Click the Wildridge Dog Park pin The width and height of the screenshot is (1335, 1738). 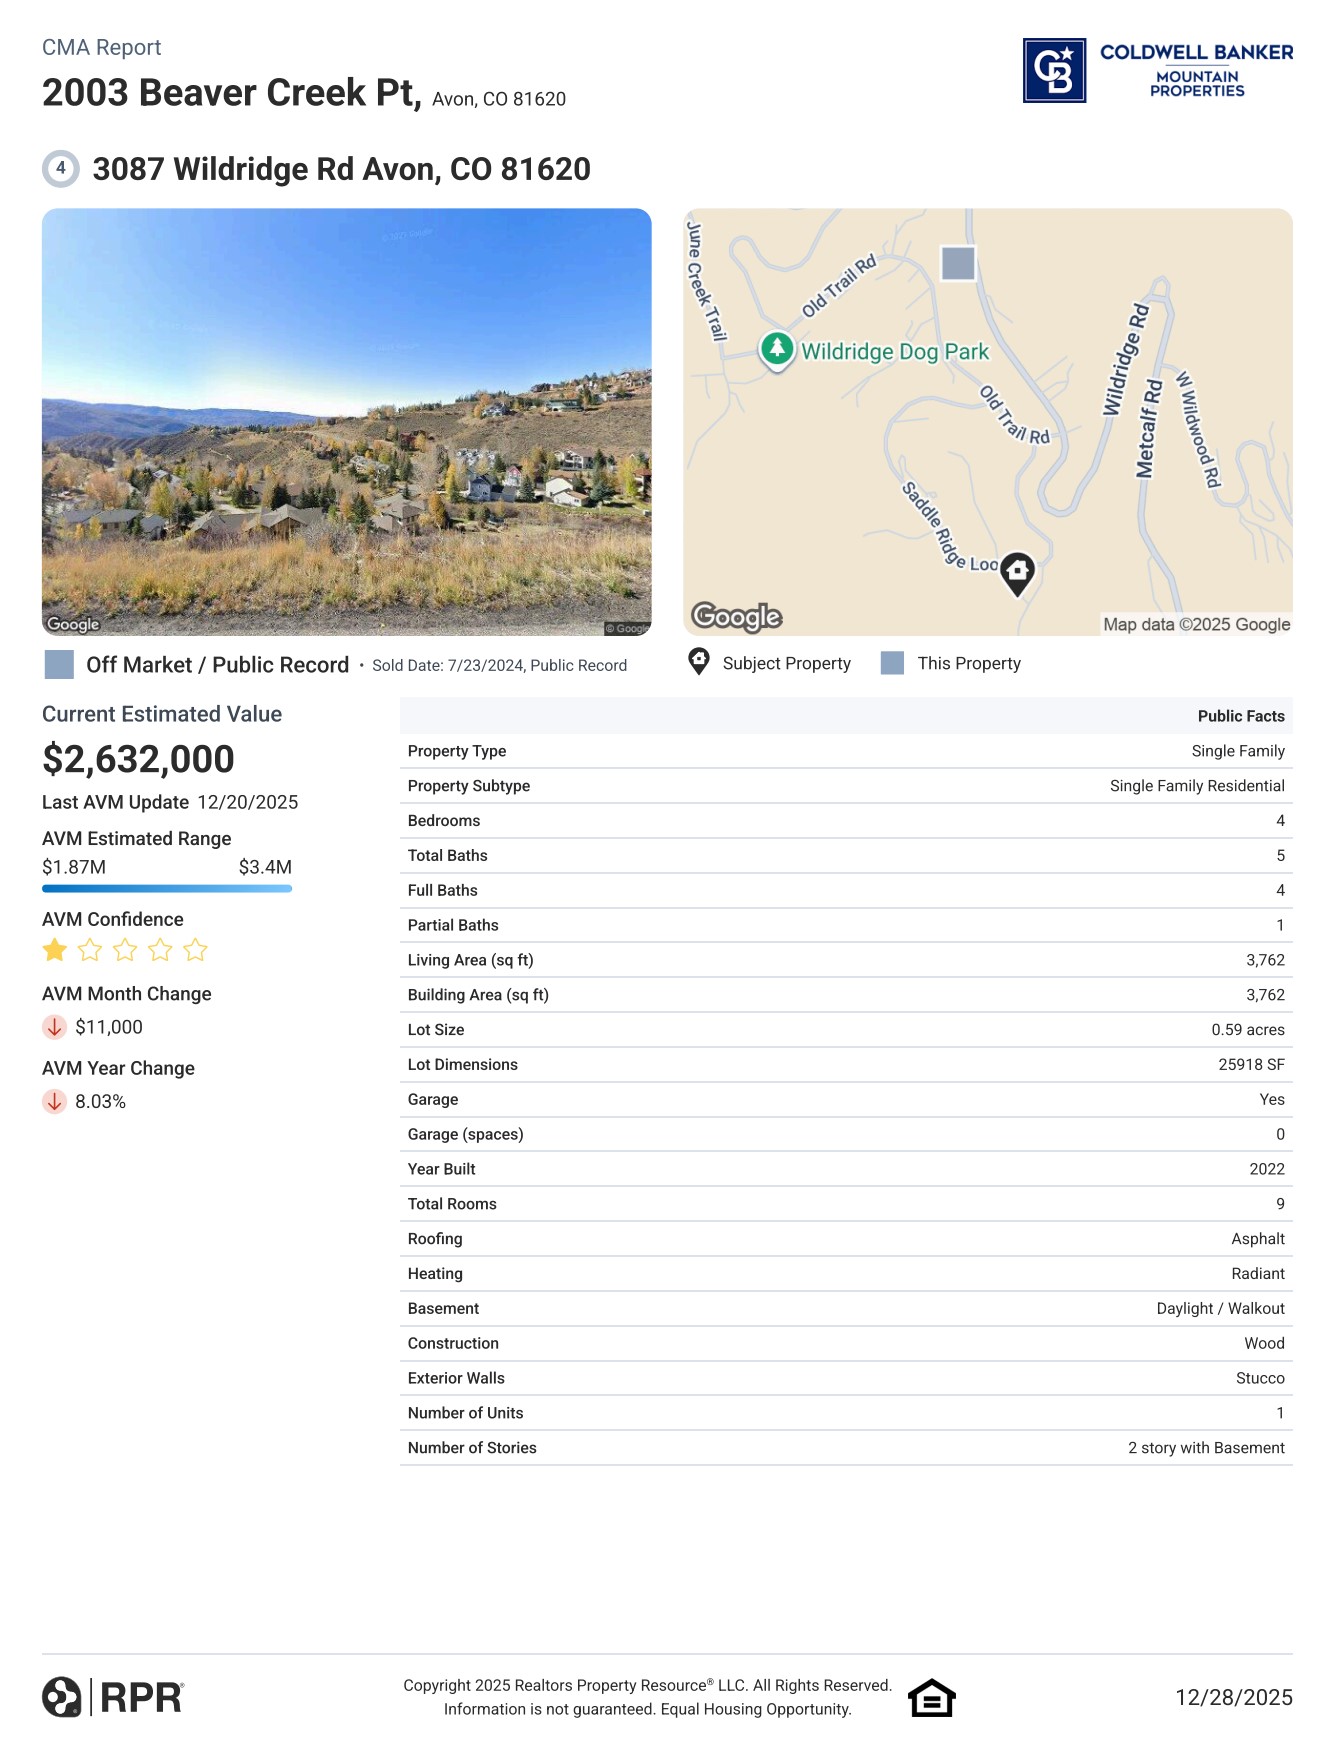(776, 349)
